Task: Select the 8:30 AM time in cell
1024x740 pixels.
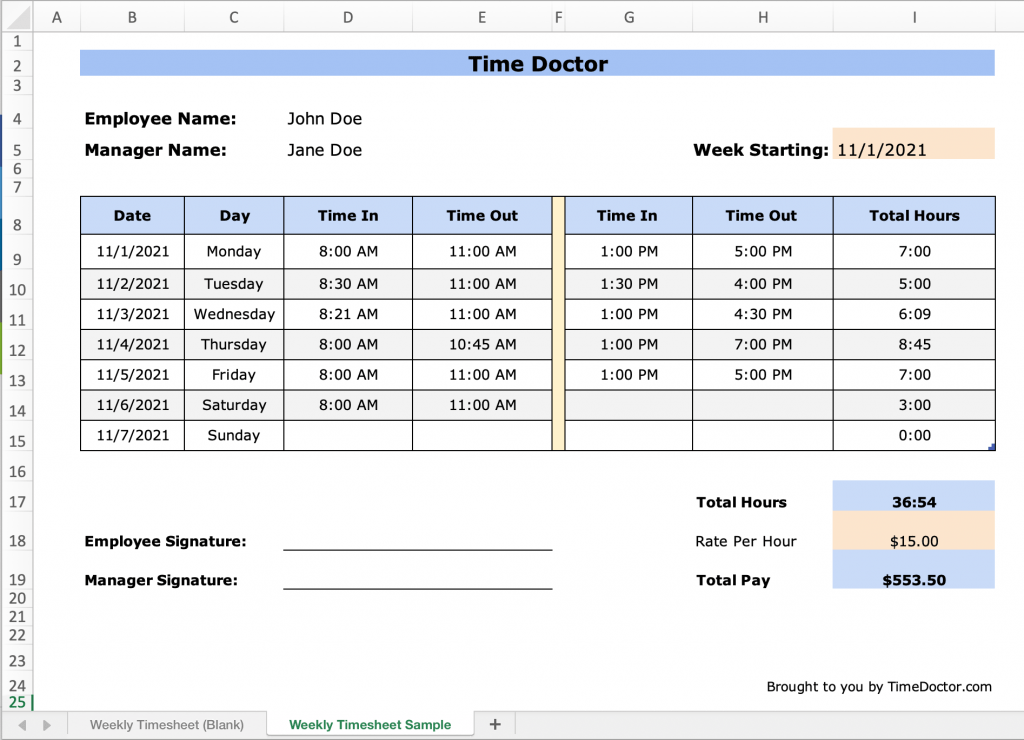Action: coord(348,284)
